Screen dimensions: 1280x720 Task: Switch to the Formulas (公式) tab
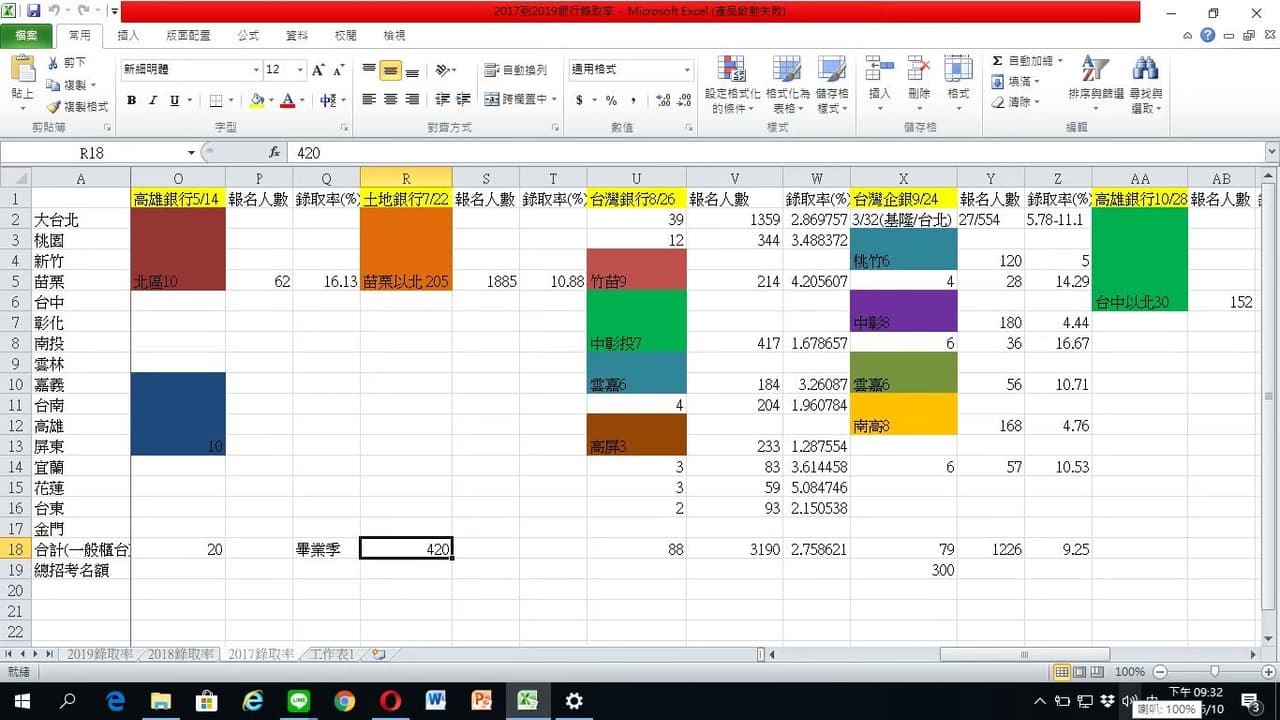point(248,36)
